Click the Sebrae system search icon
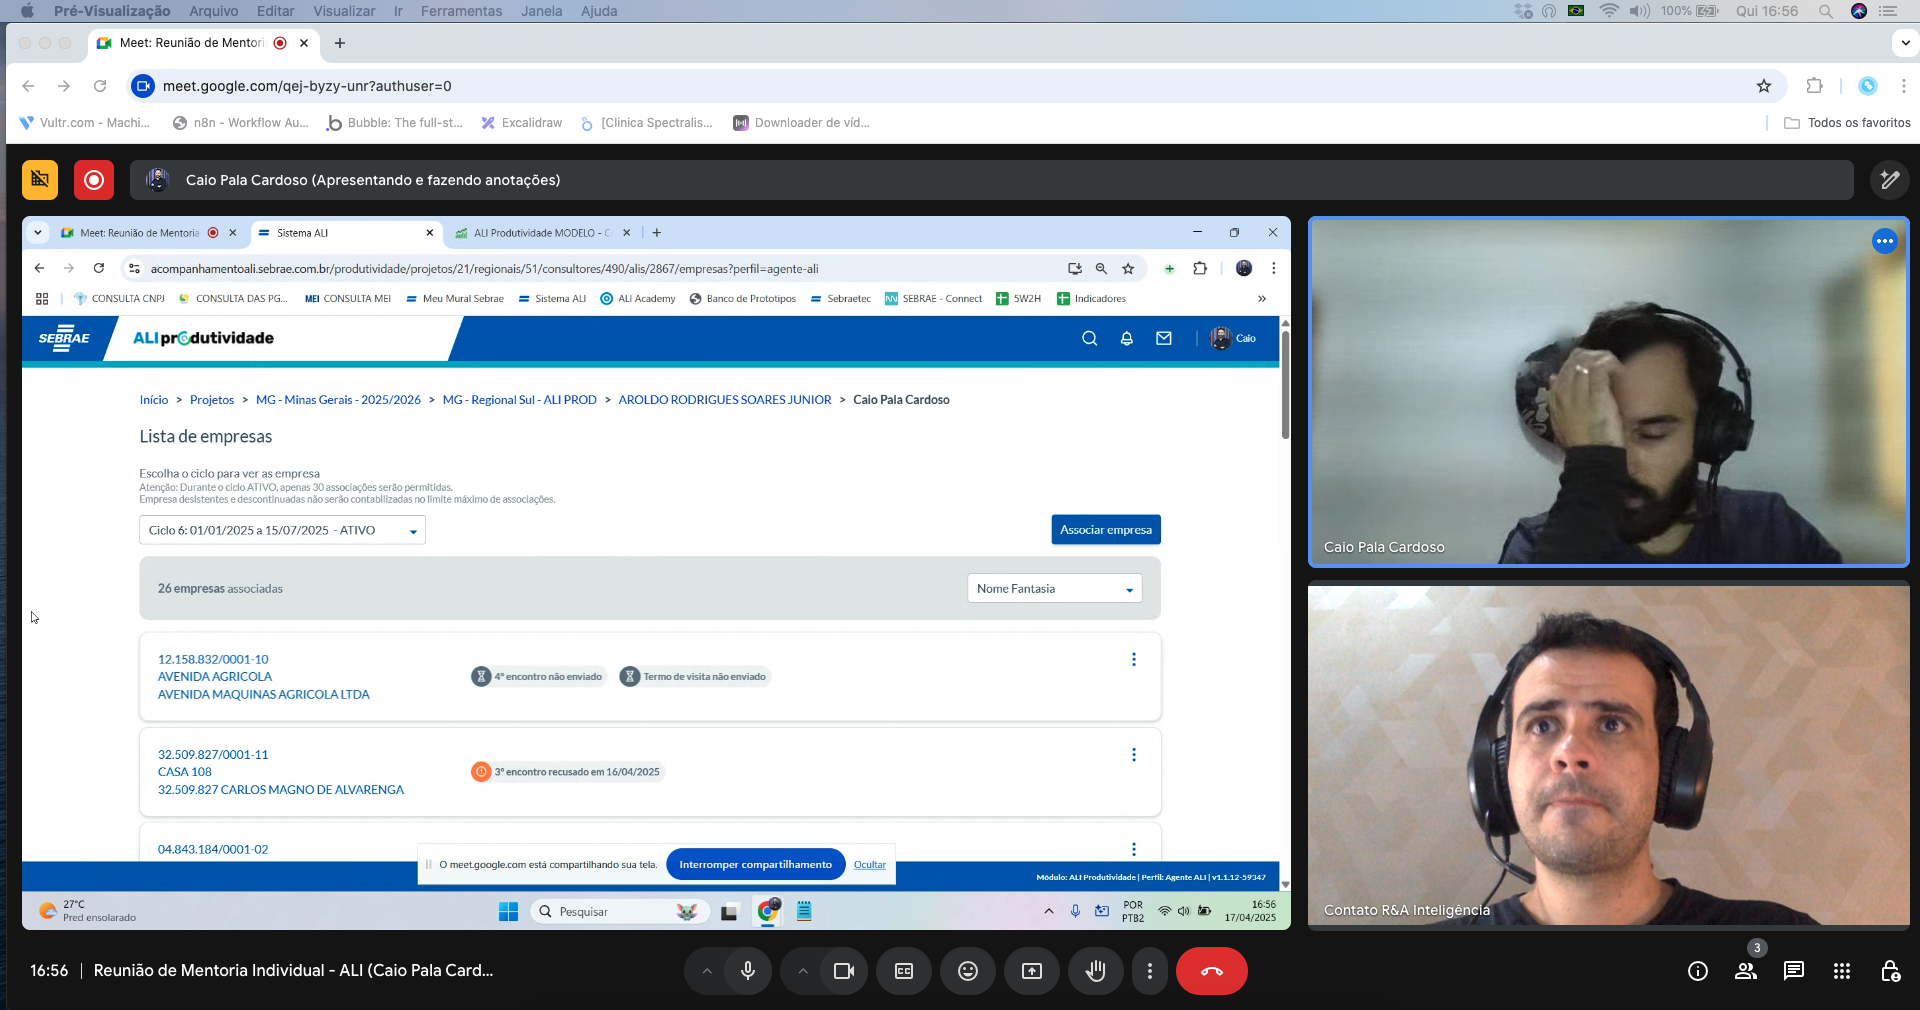1920x1010 pixels. 1089,338
